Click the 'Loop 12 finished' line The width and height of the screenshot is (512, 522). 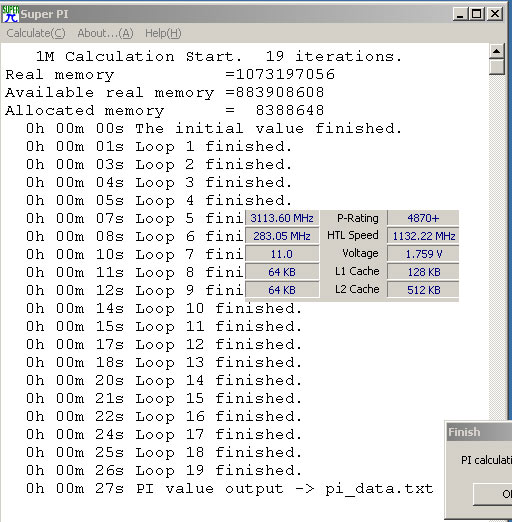tap(164, 345)
